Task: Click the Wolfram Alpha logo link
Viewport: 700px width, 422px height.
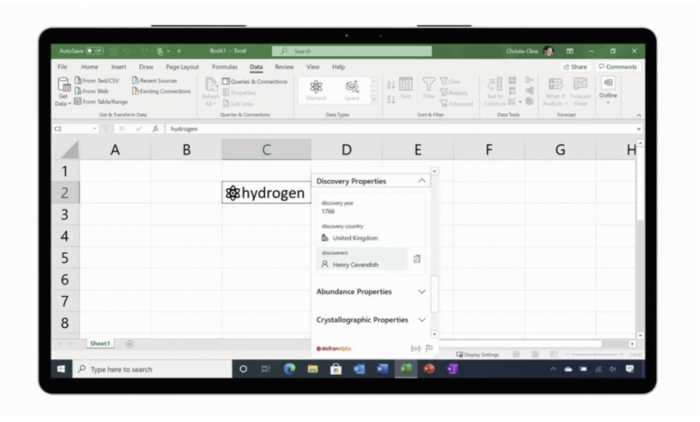Action: (x=333, y=349)
